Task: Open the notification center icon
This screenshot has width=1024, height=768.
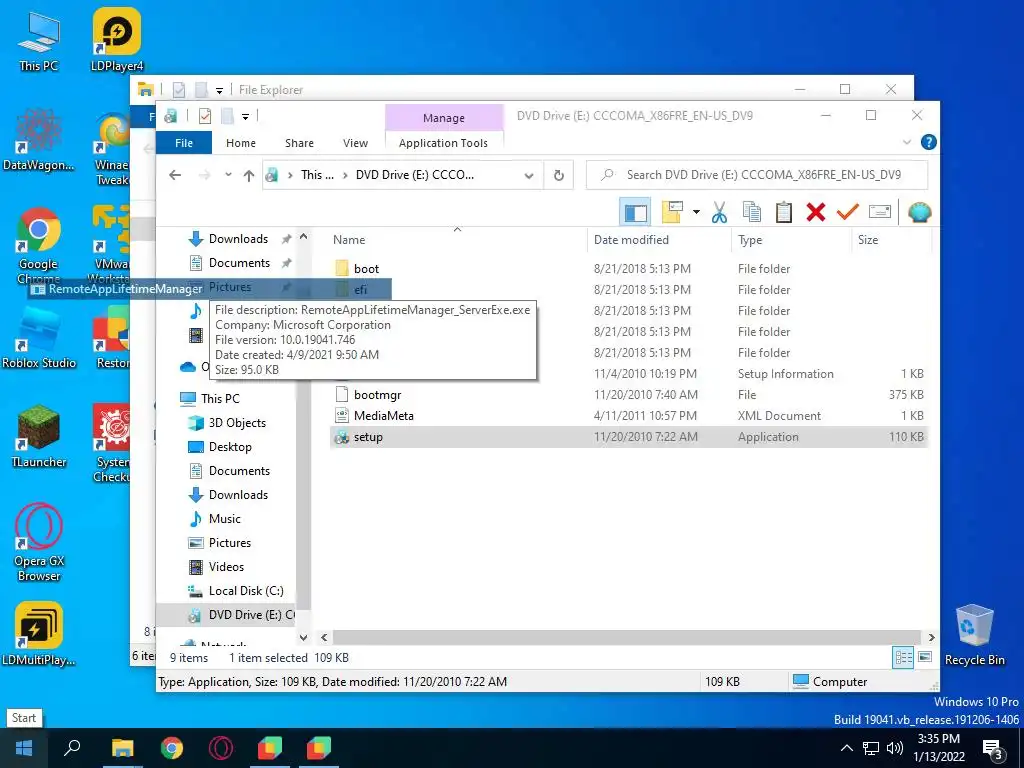Action: point(993,748)
